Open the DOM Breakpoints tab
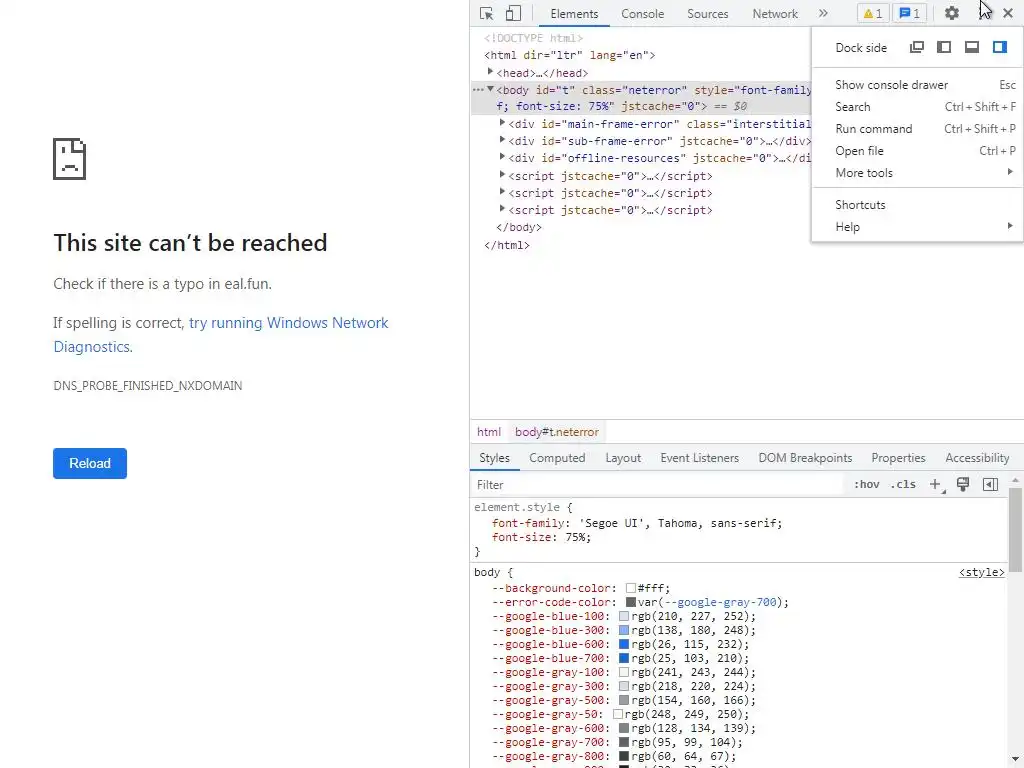1024x768 pixels. click(x=805, y=458)
